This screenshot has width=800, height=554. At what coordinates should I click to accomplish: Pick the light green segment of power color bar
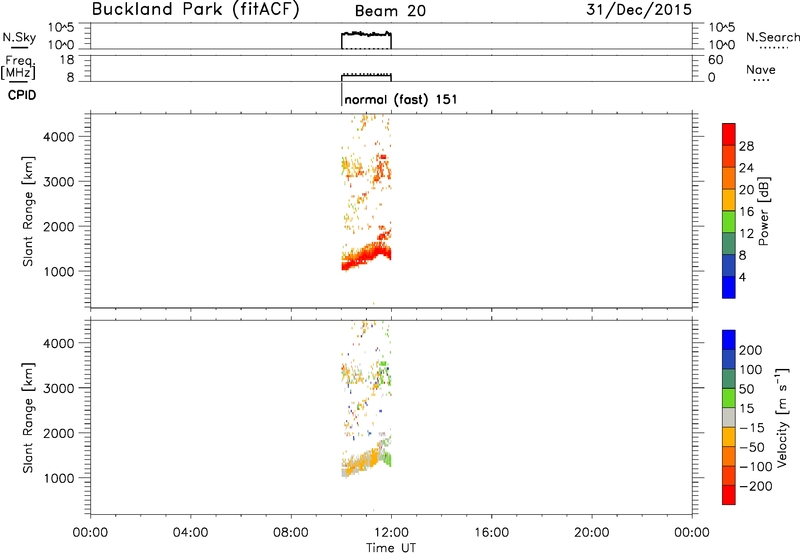click(x=729, y=222)
